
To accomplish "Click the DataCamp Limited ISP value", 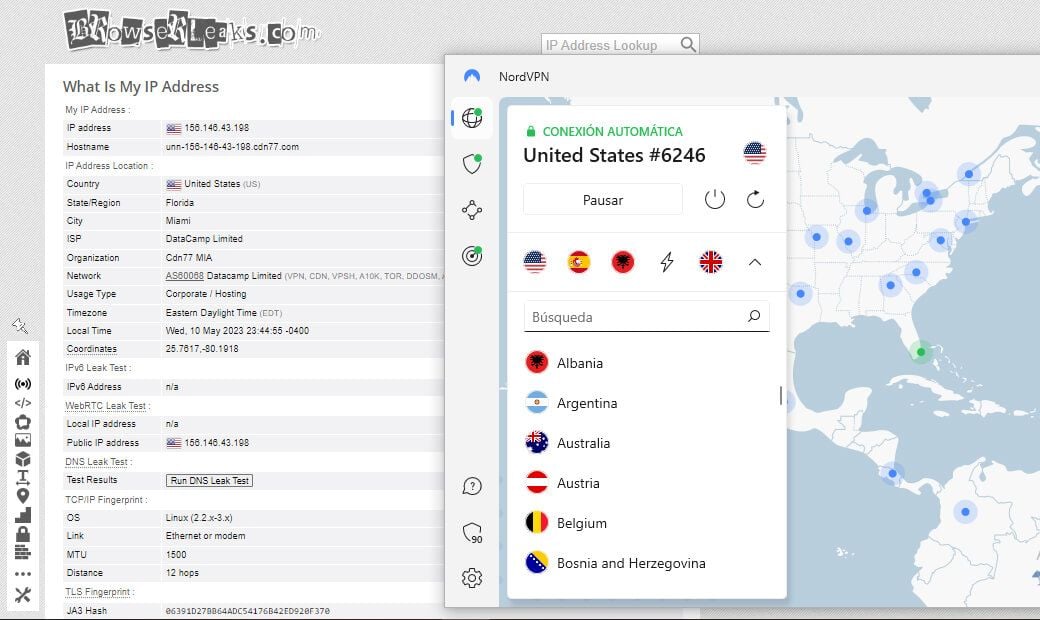I will click(204, 239).
